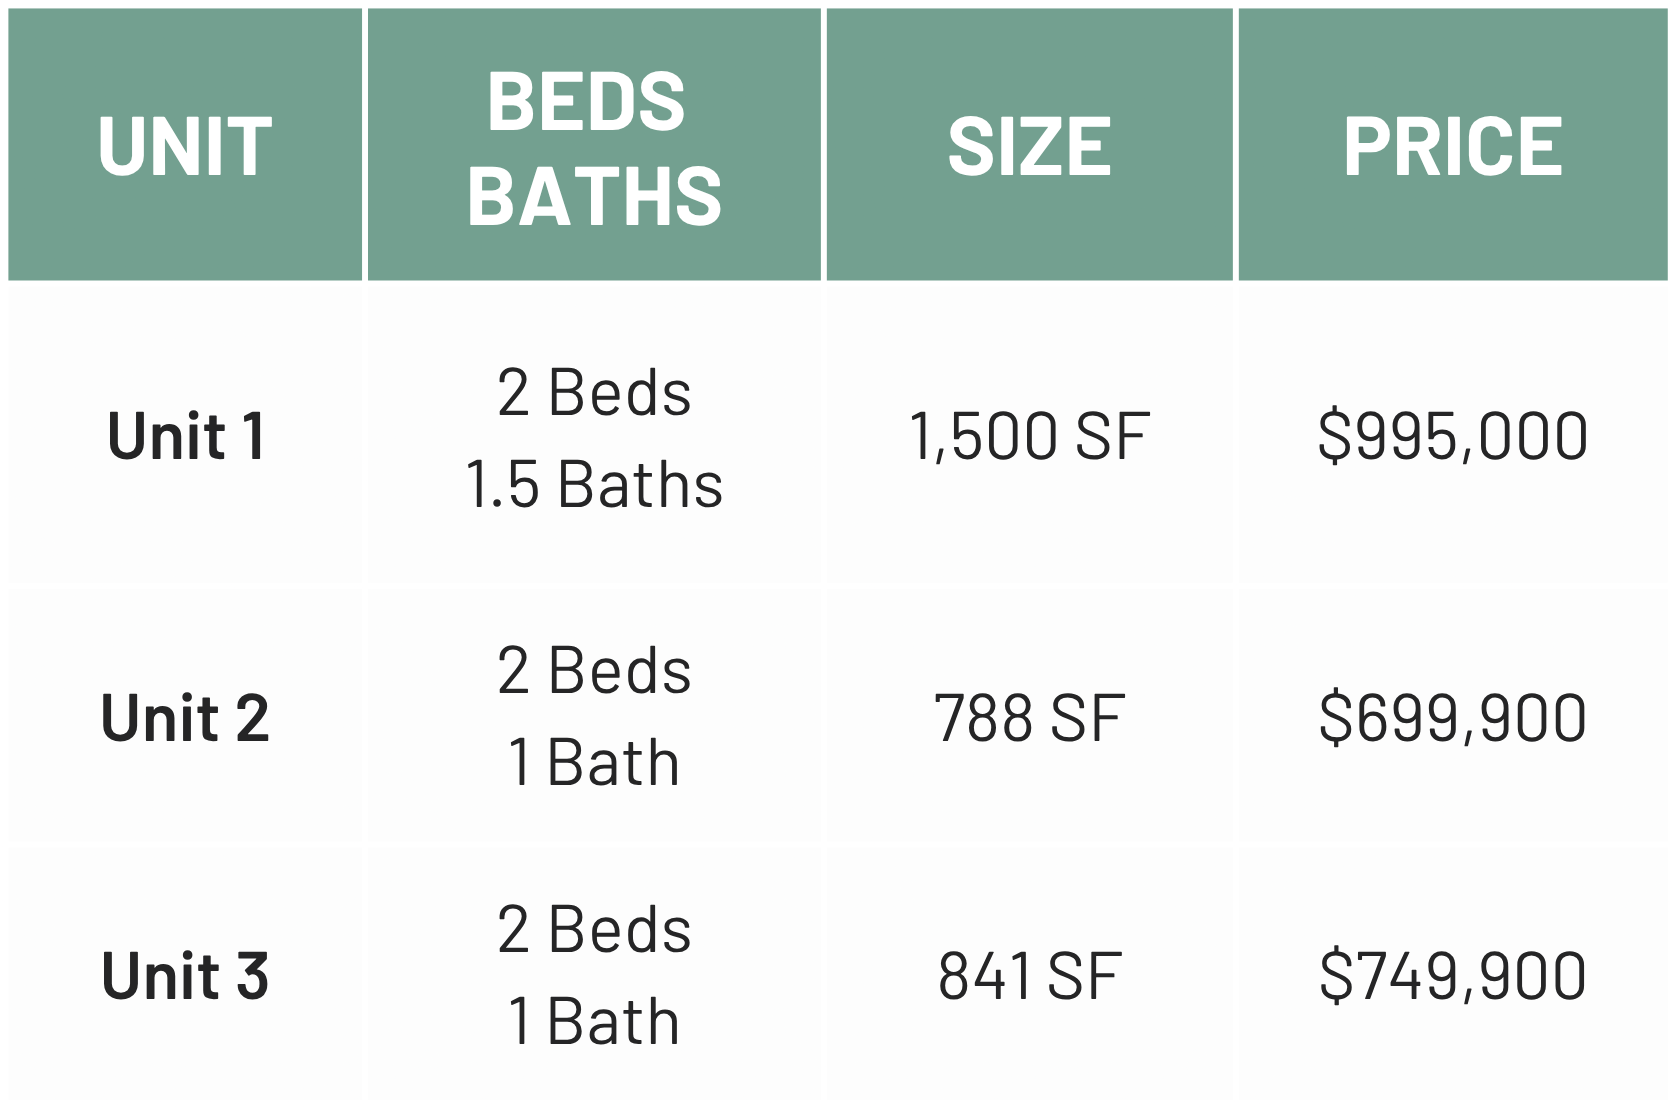Click the $995,000 price
Viewport: 1674px width, 1107px height.
coord(1452,436)
